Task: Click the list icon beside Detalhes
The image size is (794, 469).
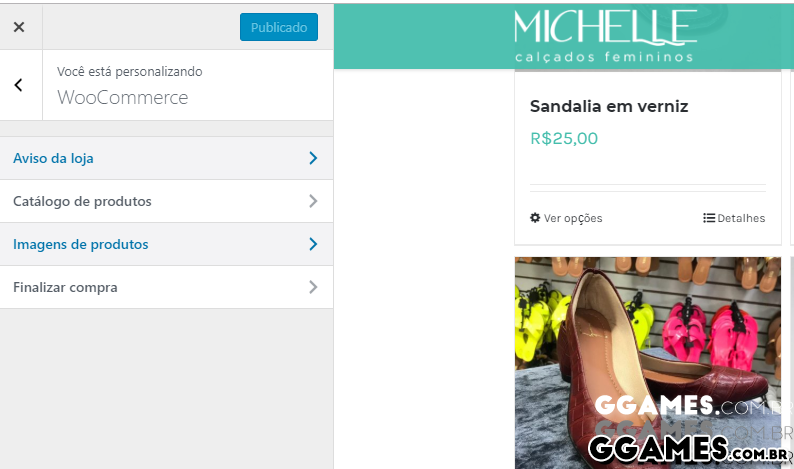Action: click(709, 218)
